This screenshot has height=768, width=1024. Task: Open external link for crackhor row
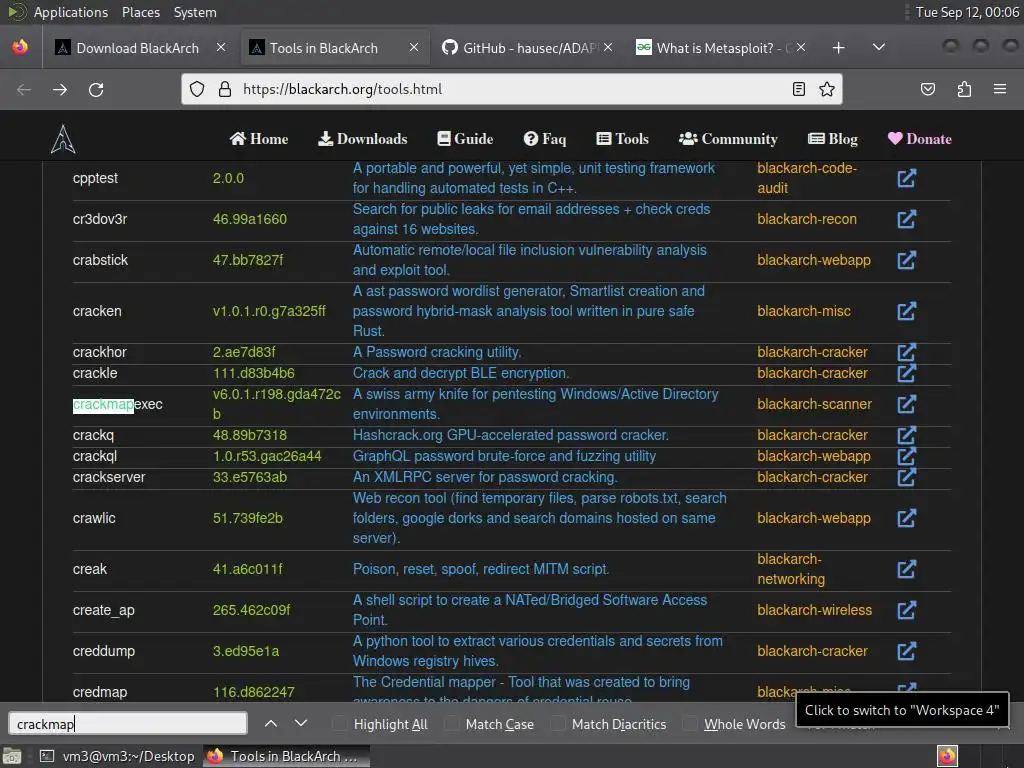(x=906, y=352)
